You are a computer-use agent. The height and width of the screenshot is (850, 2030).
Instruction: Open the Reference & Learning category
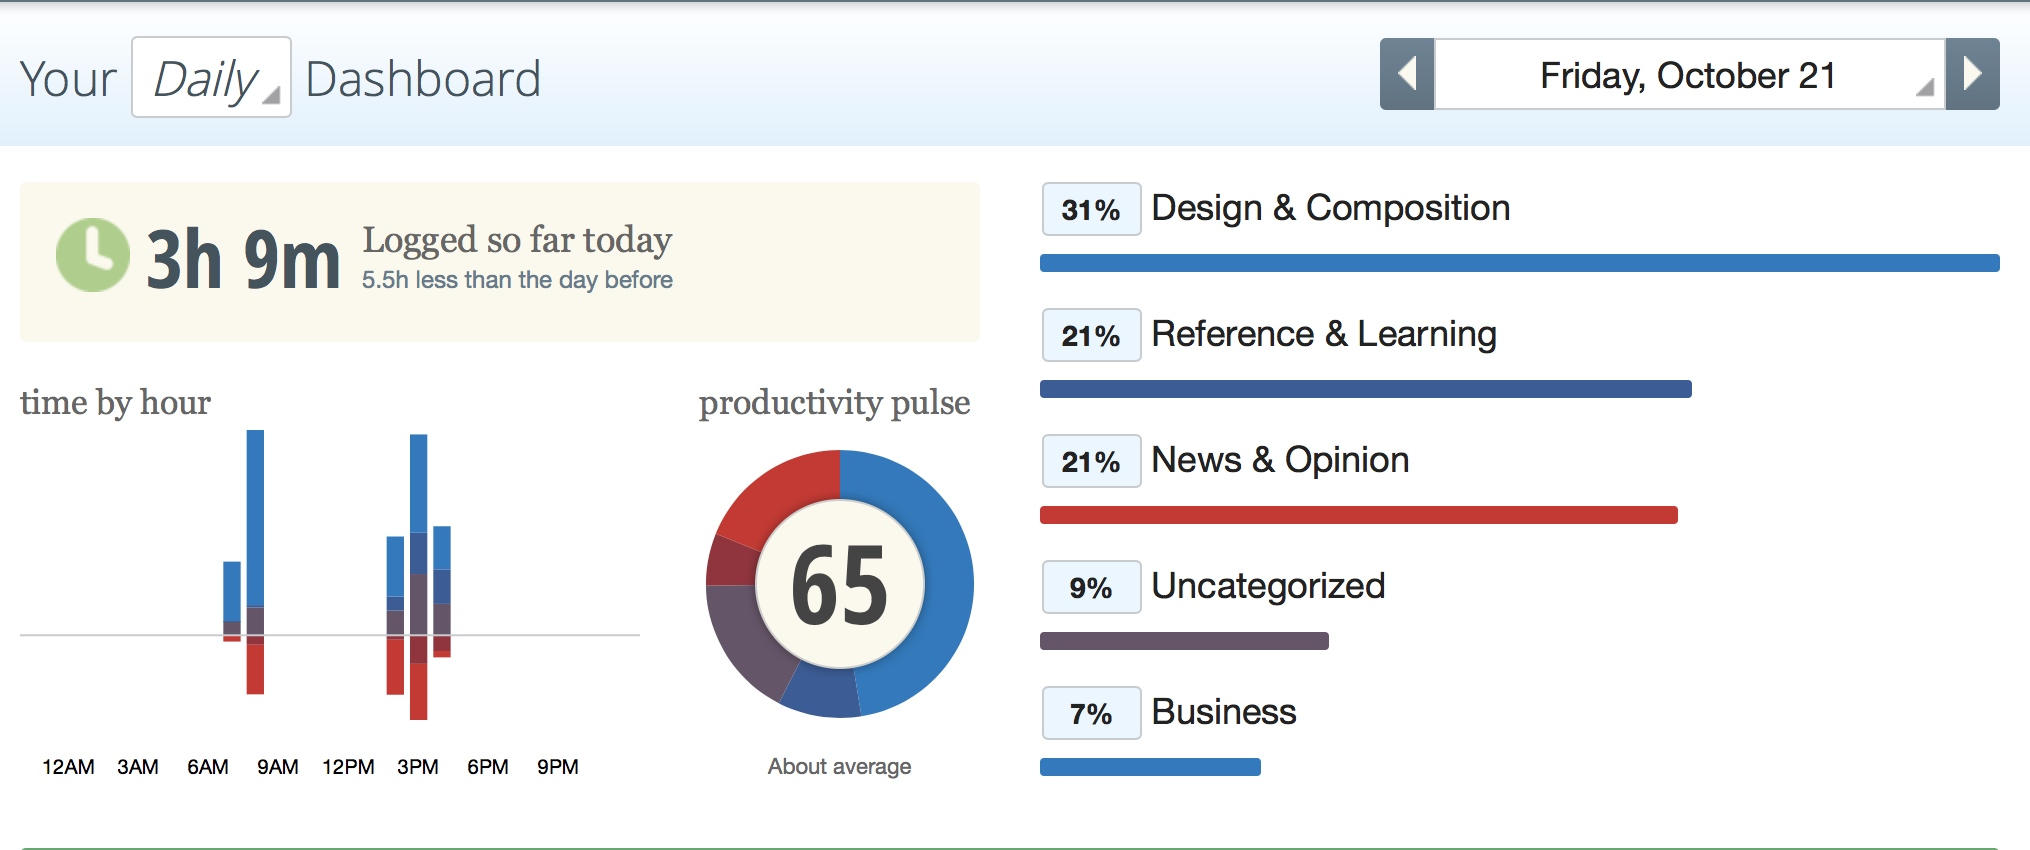1323,334
